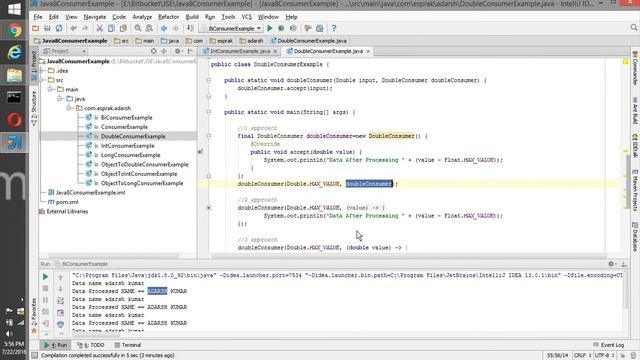The image size is (640, 360).
Task: Open Chrome from Windows taskbar
Action: pyautogui.click(x=14, y=31)
